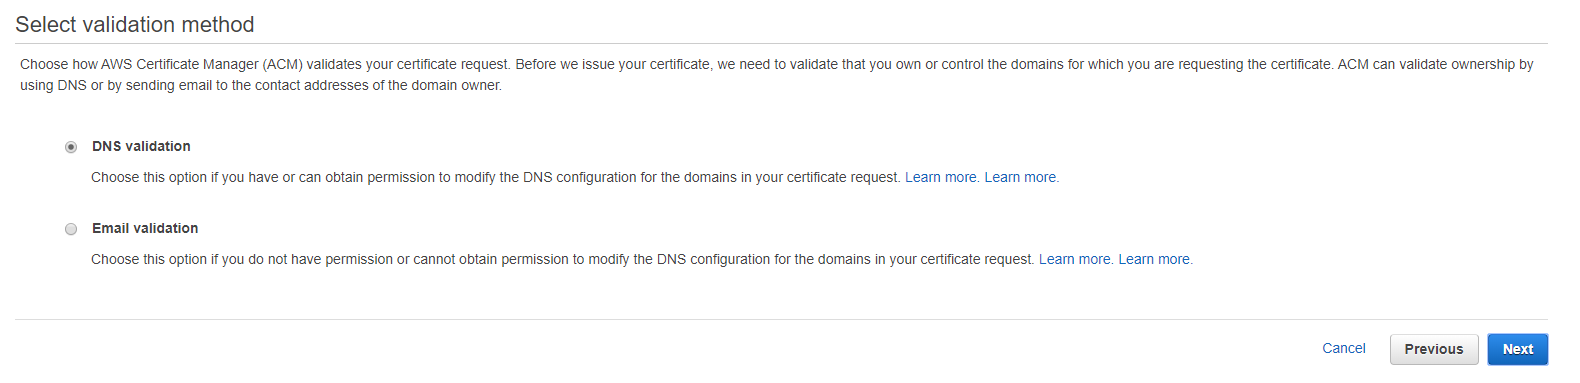Click the DNS validation label text
Viewport: 1580px width, 383px height.
(141, 146)
